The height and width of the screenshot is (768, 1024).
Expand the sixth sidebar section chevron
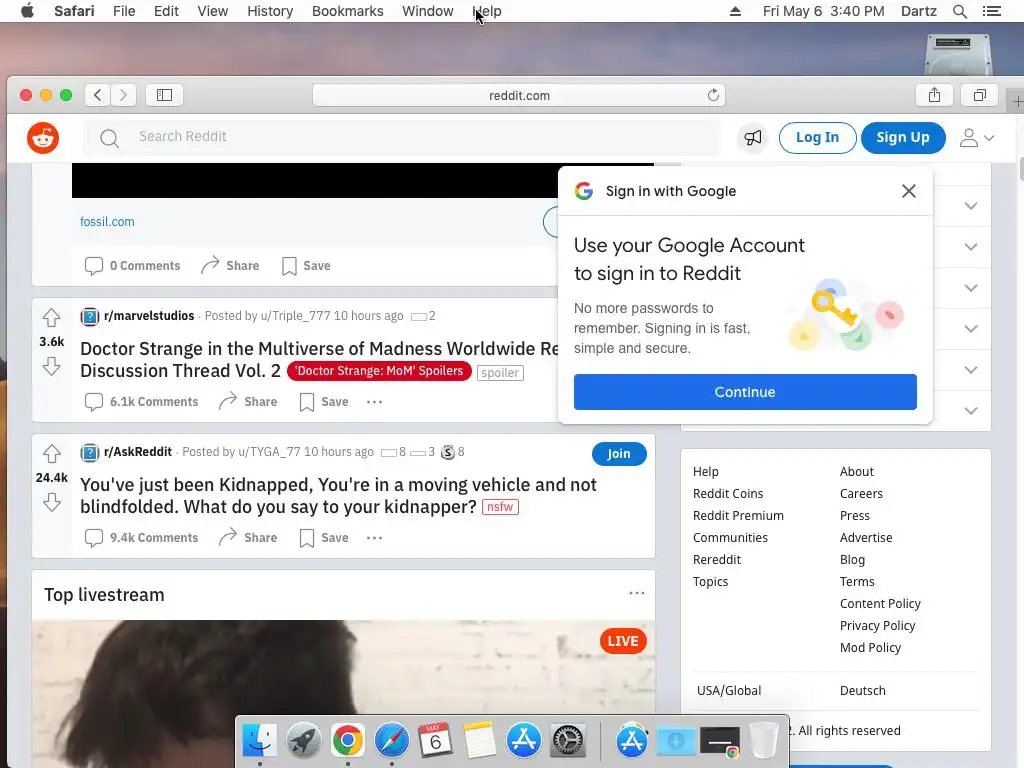pyautogui.click(x=971, y=411)
